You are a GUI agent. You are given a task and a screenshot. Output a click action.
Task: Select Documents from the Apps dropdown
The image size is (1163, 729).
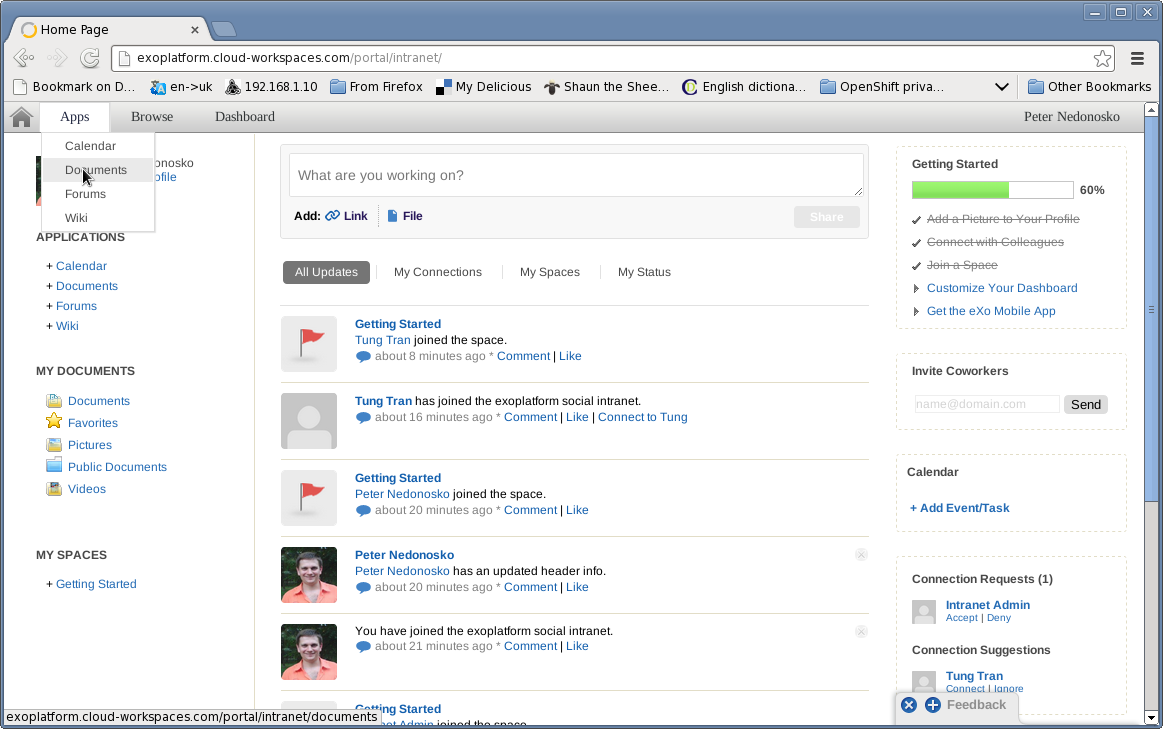click(96, 170)
